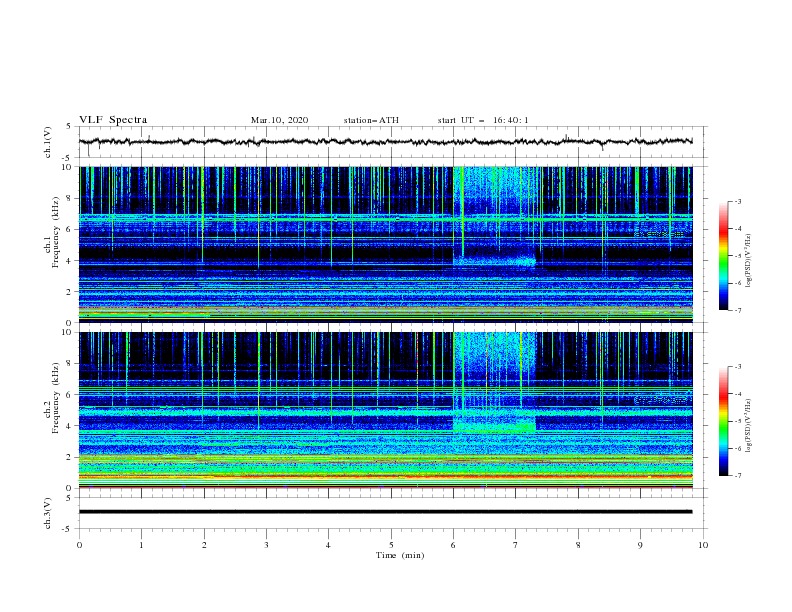Click the "6" kHz tick on ch.2 frequency axis
Image resolution: width=792 pixels, height=612 pixels.
(x=69, y=395)
